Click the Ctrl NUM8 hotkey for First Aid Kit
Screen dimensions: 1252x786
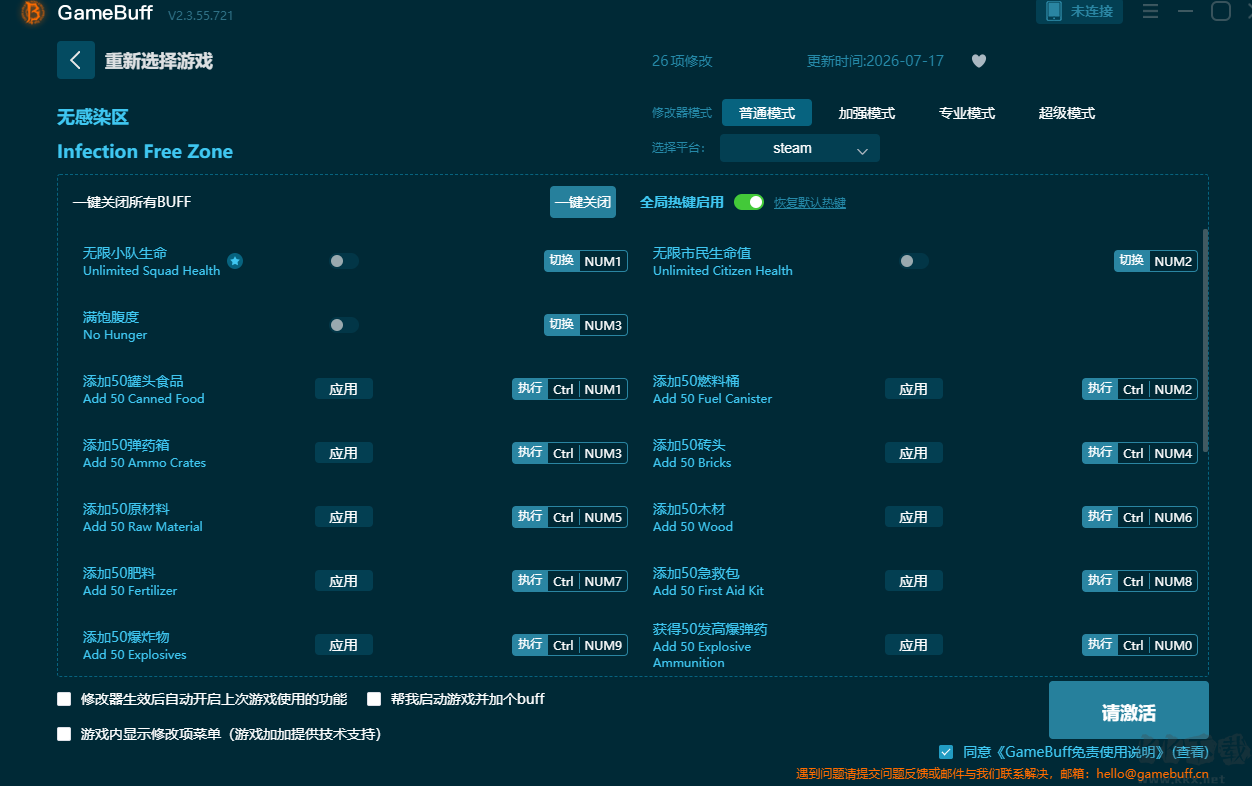click(1140, 581)
